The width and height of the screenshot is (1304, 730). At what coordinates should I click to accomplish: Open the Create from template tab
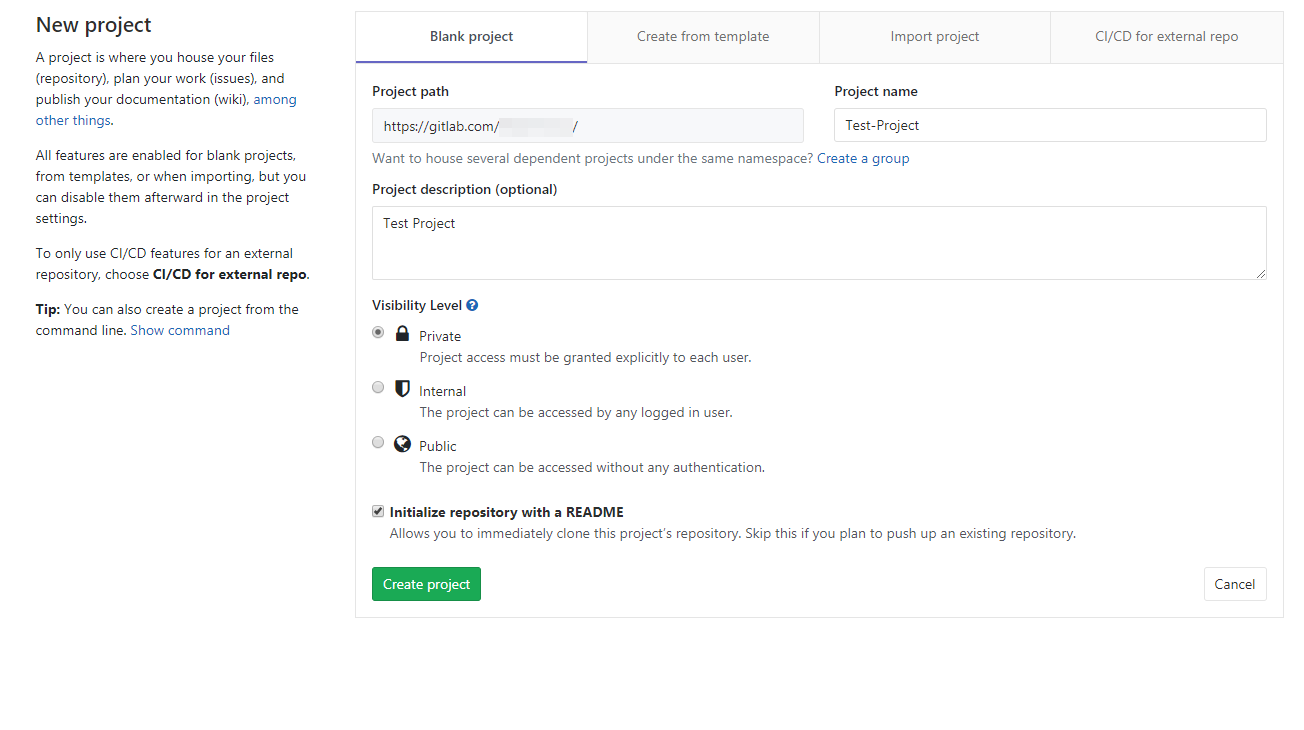pyautogui.click(x=703, y=37)
